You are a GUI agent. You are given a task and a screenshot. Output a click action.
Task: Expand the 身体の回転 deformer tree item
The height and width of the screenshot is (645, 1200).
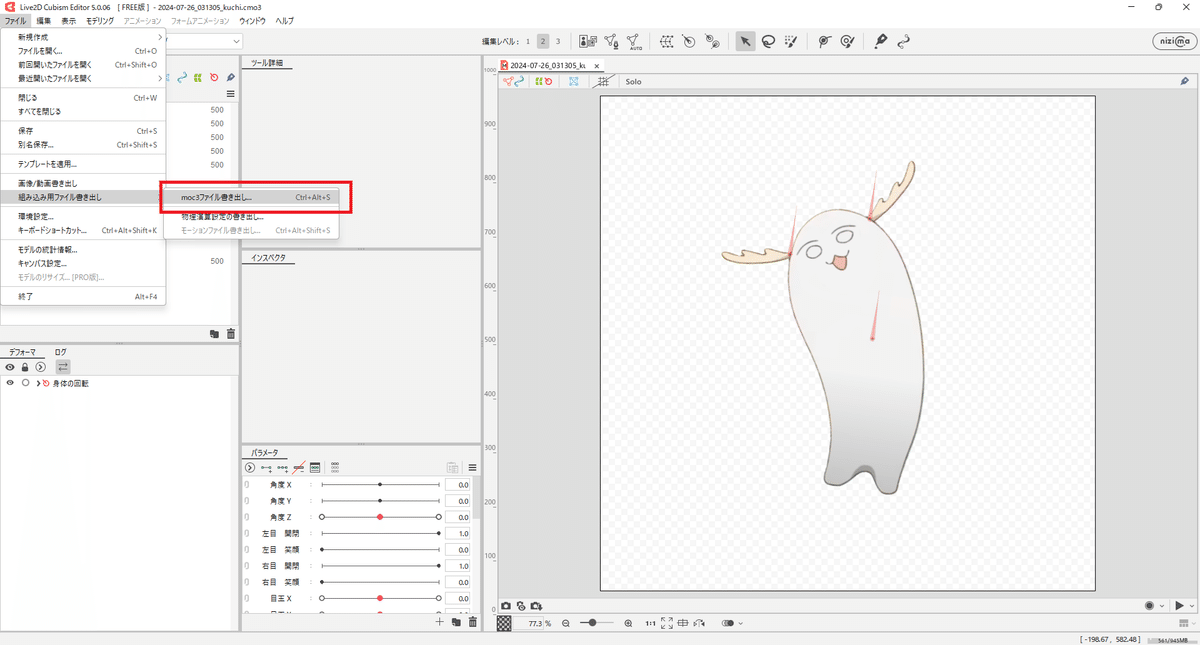tap(38, 383)
